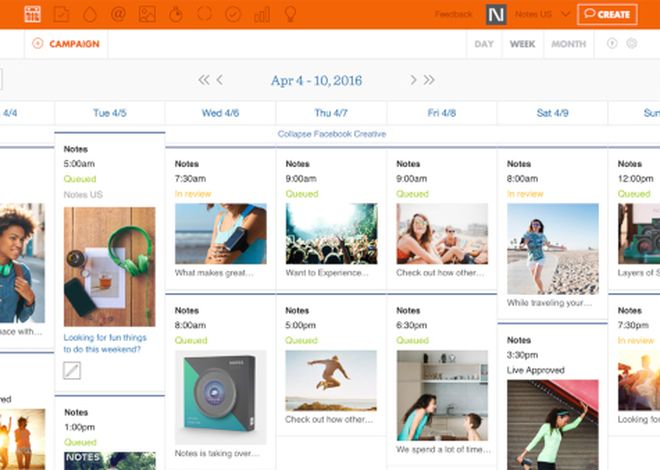Image resolution: width=660 pixels, height=470 pixels.
Task: Open the woman stretching on stairs thumbnail
Action: (x=553, y=425)
